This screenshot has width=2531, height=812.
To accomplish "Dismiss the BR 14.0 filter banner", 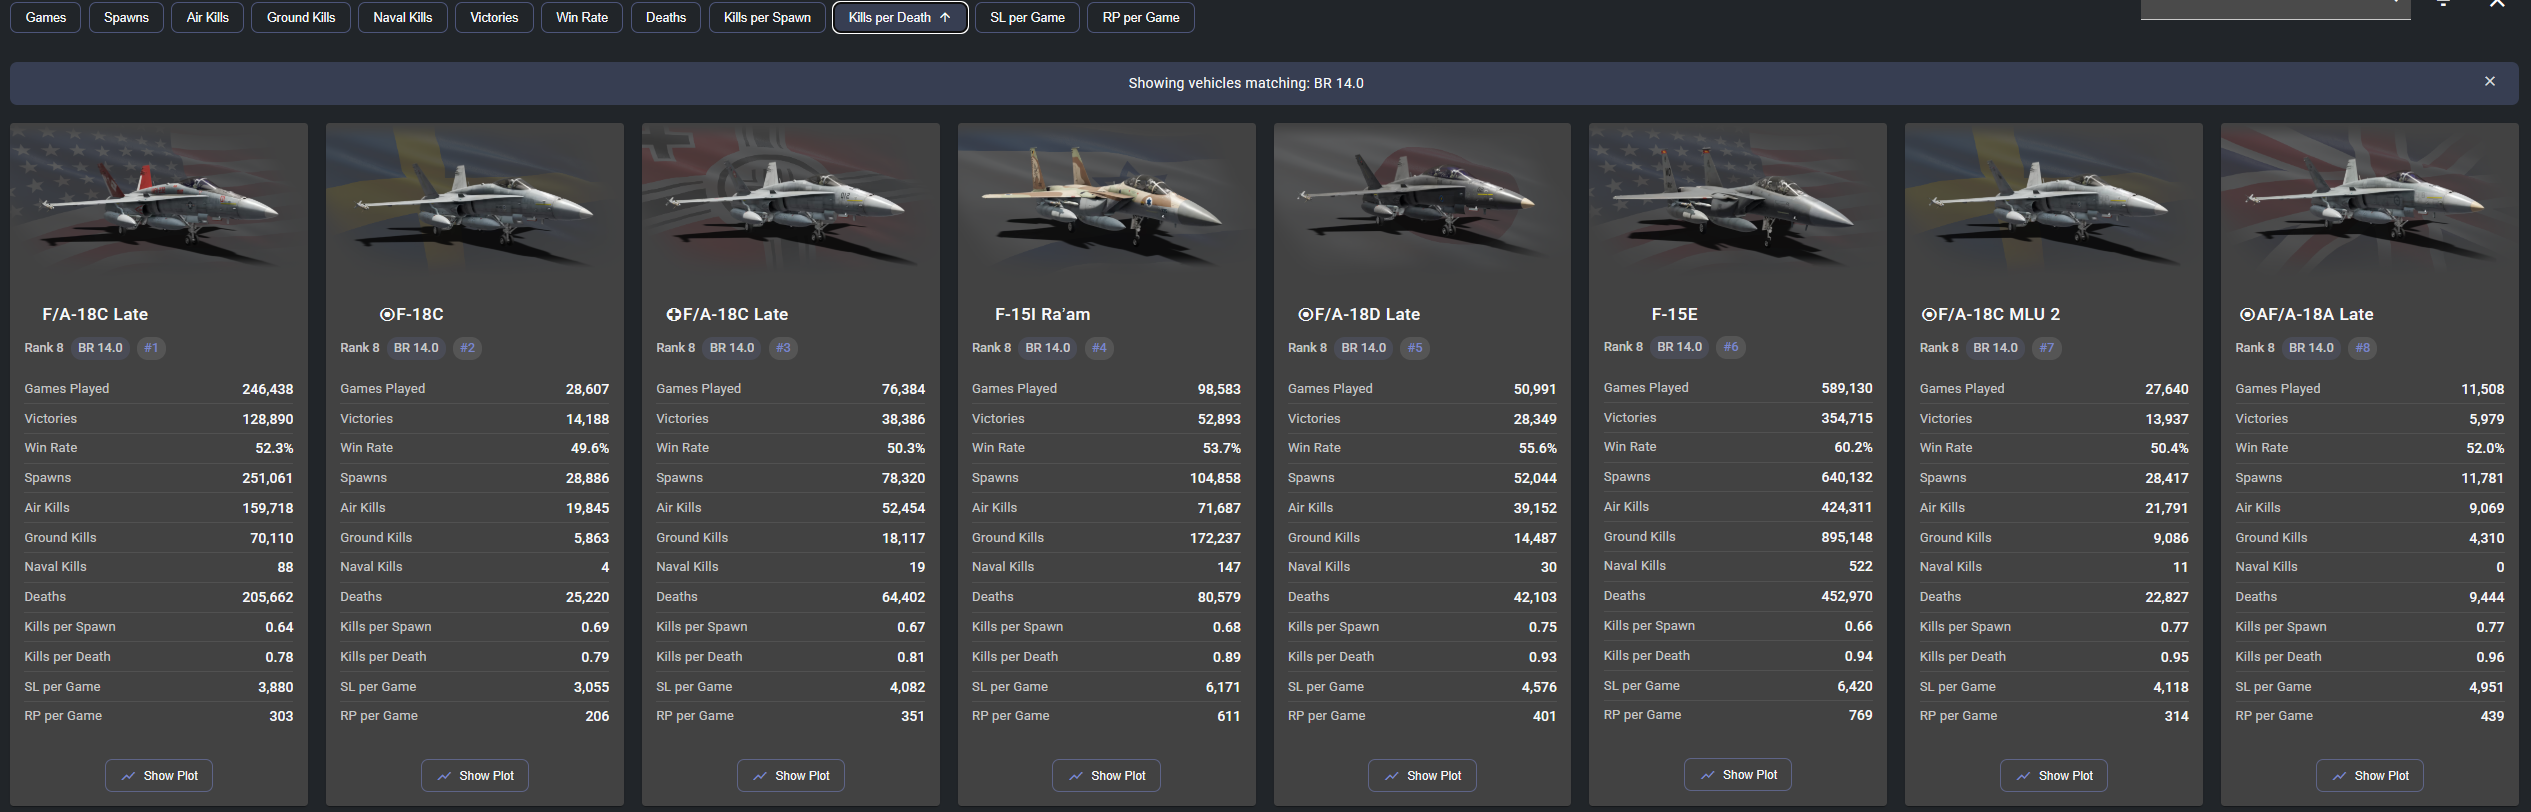I will [2490, 82].
